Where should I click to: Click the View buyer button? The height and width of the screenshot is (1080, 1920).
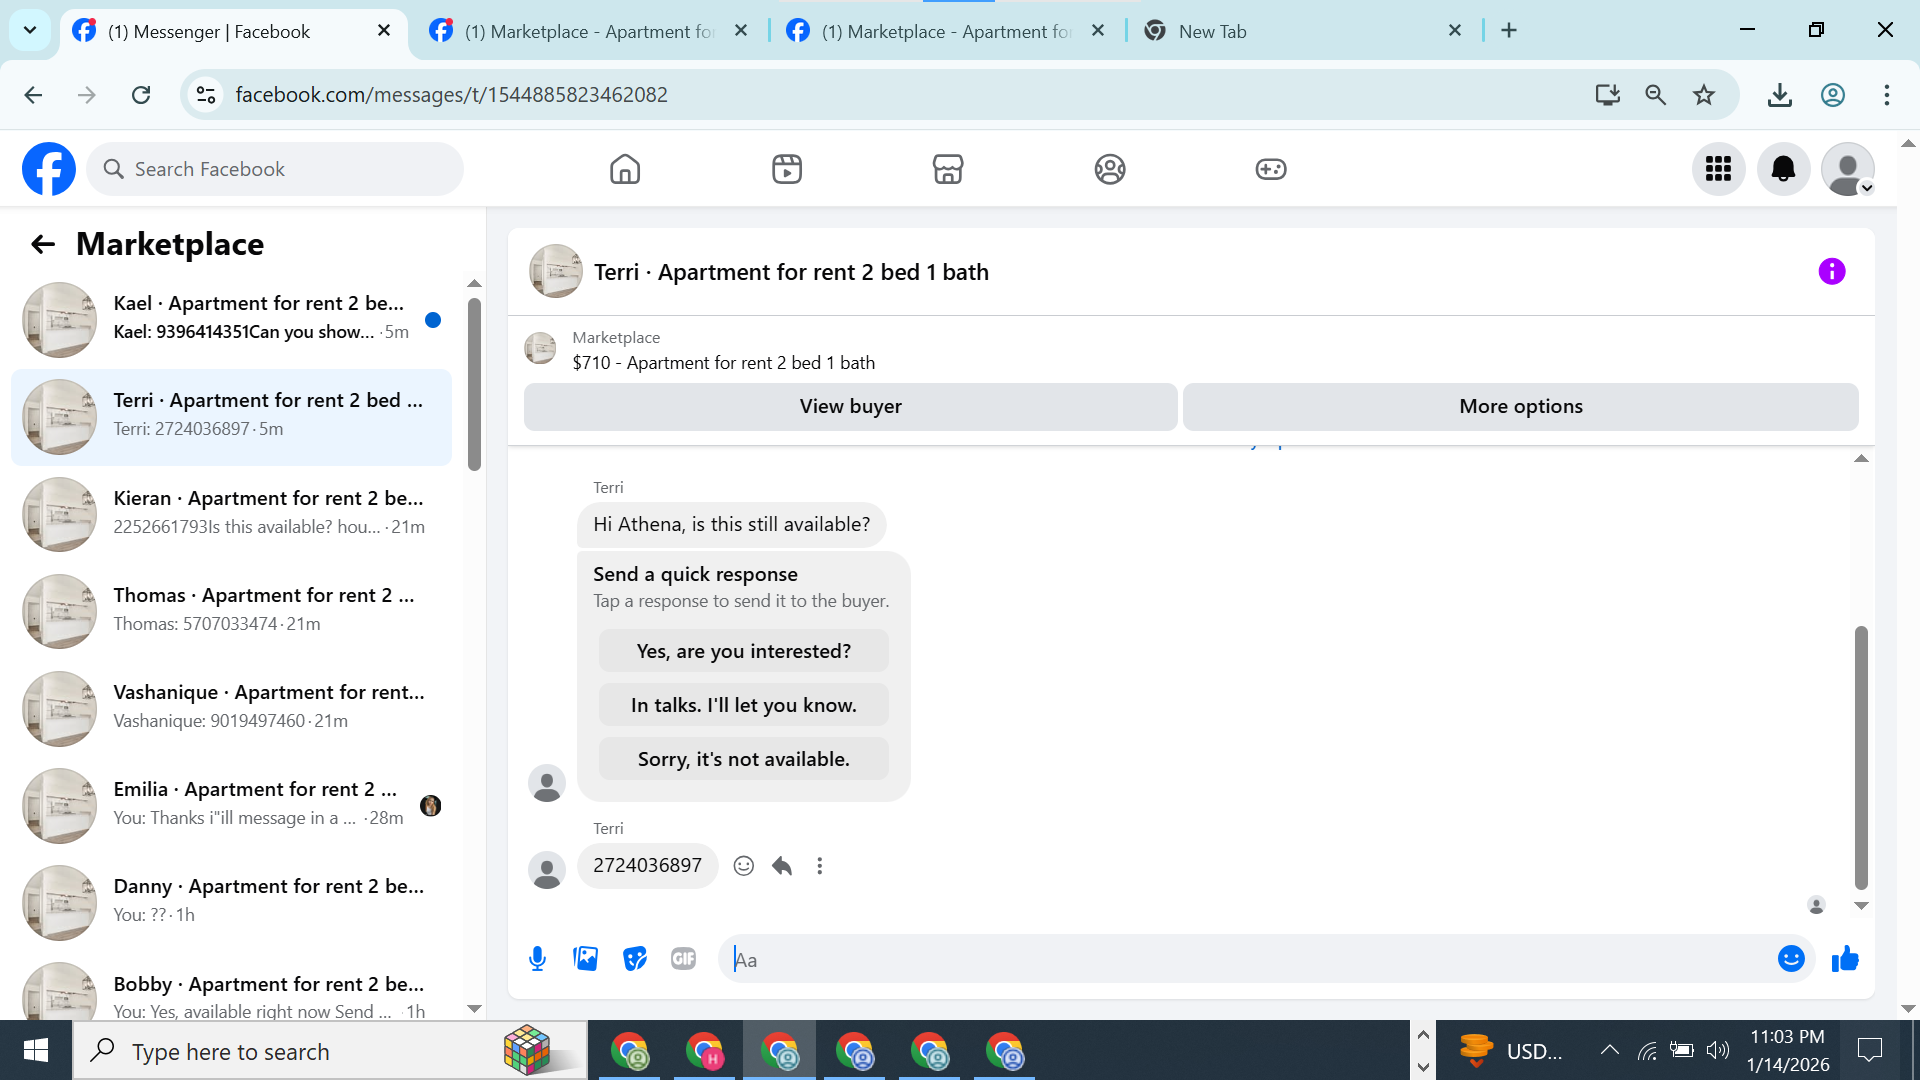click(850, 407)
